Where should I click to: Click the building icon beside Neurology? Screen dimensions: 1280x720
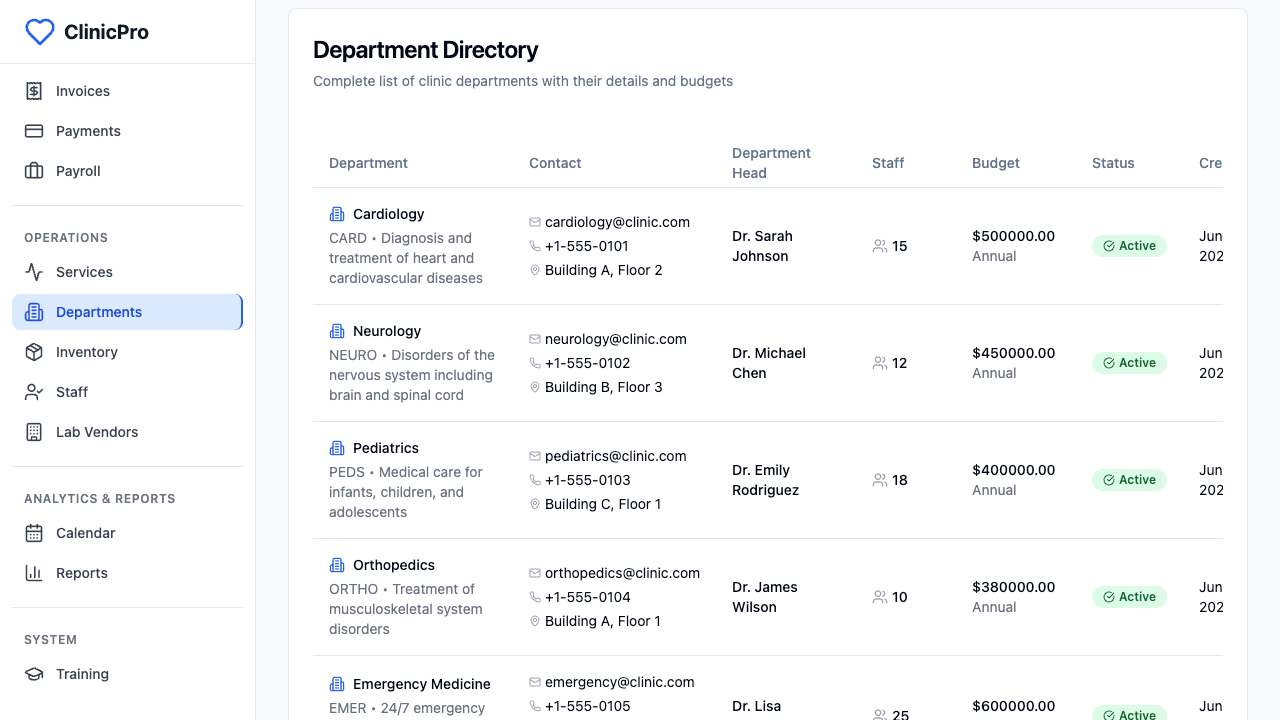point(337,331)
